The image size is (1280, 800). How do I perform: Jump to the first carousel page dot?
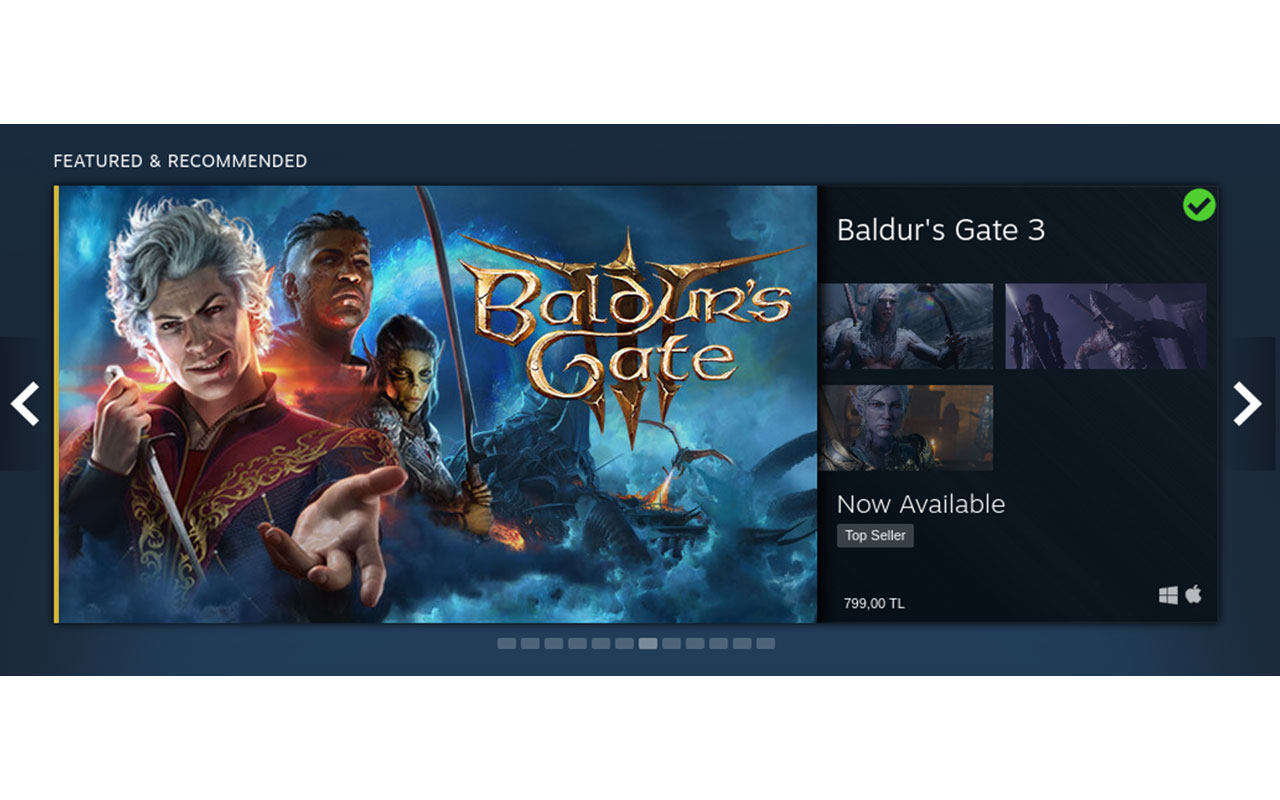pos(507,643)
